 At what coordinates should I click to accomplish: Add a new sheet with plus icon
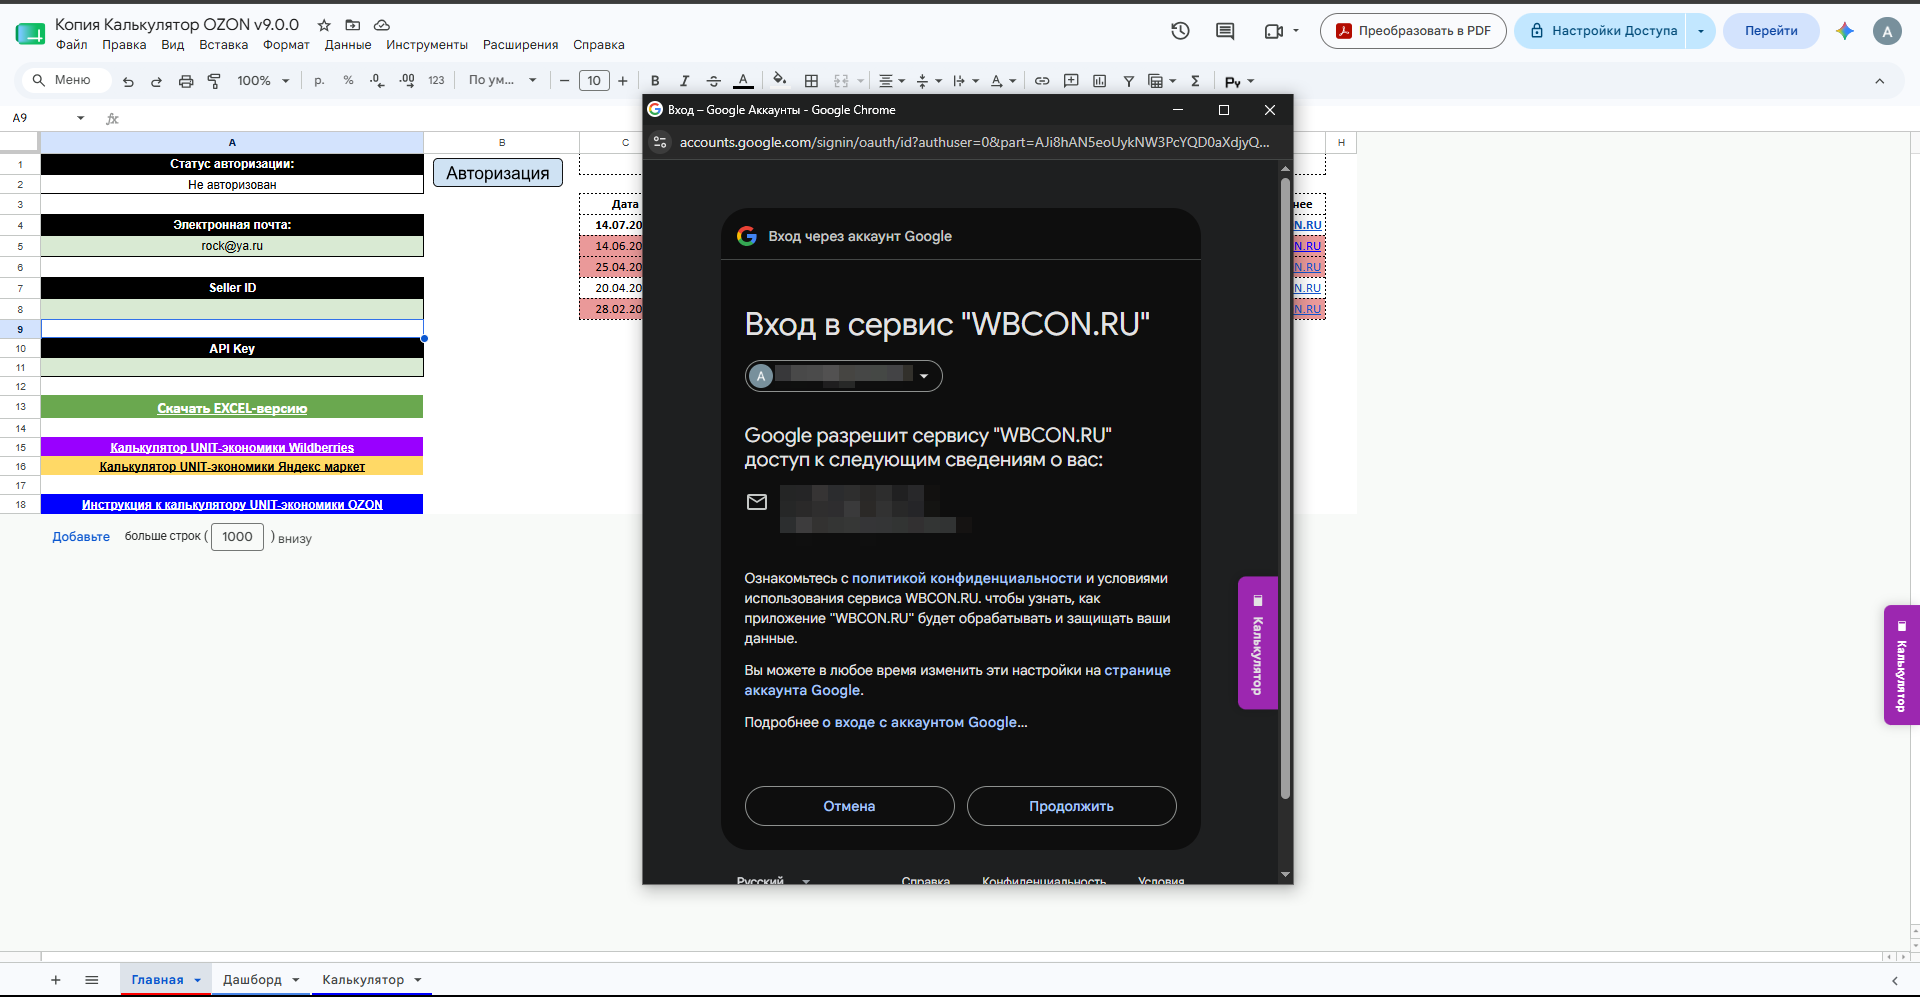[x=56, y=980]
